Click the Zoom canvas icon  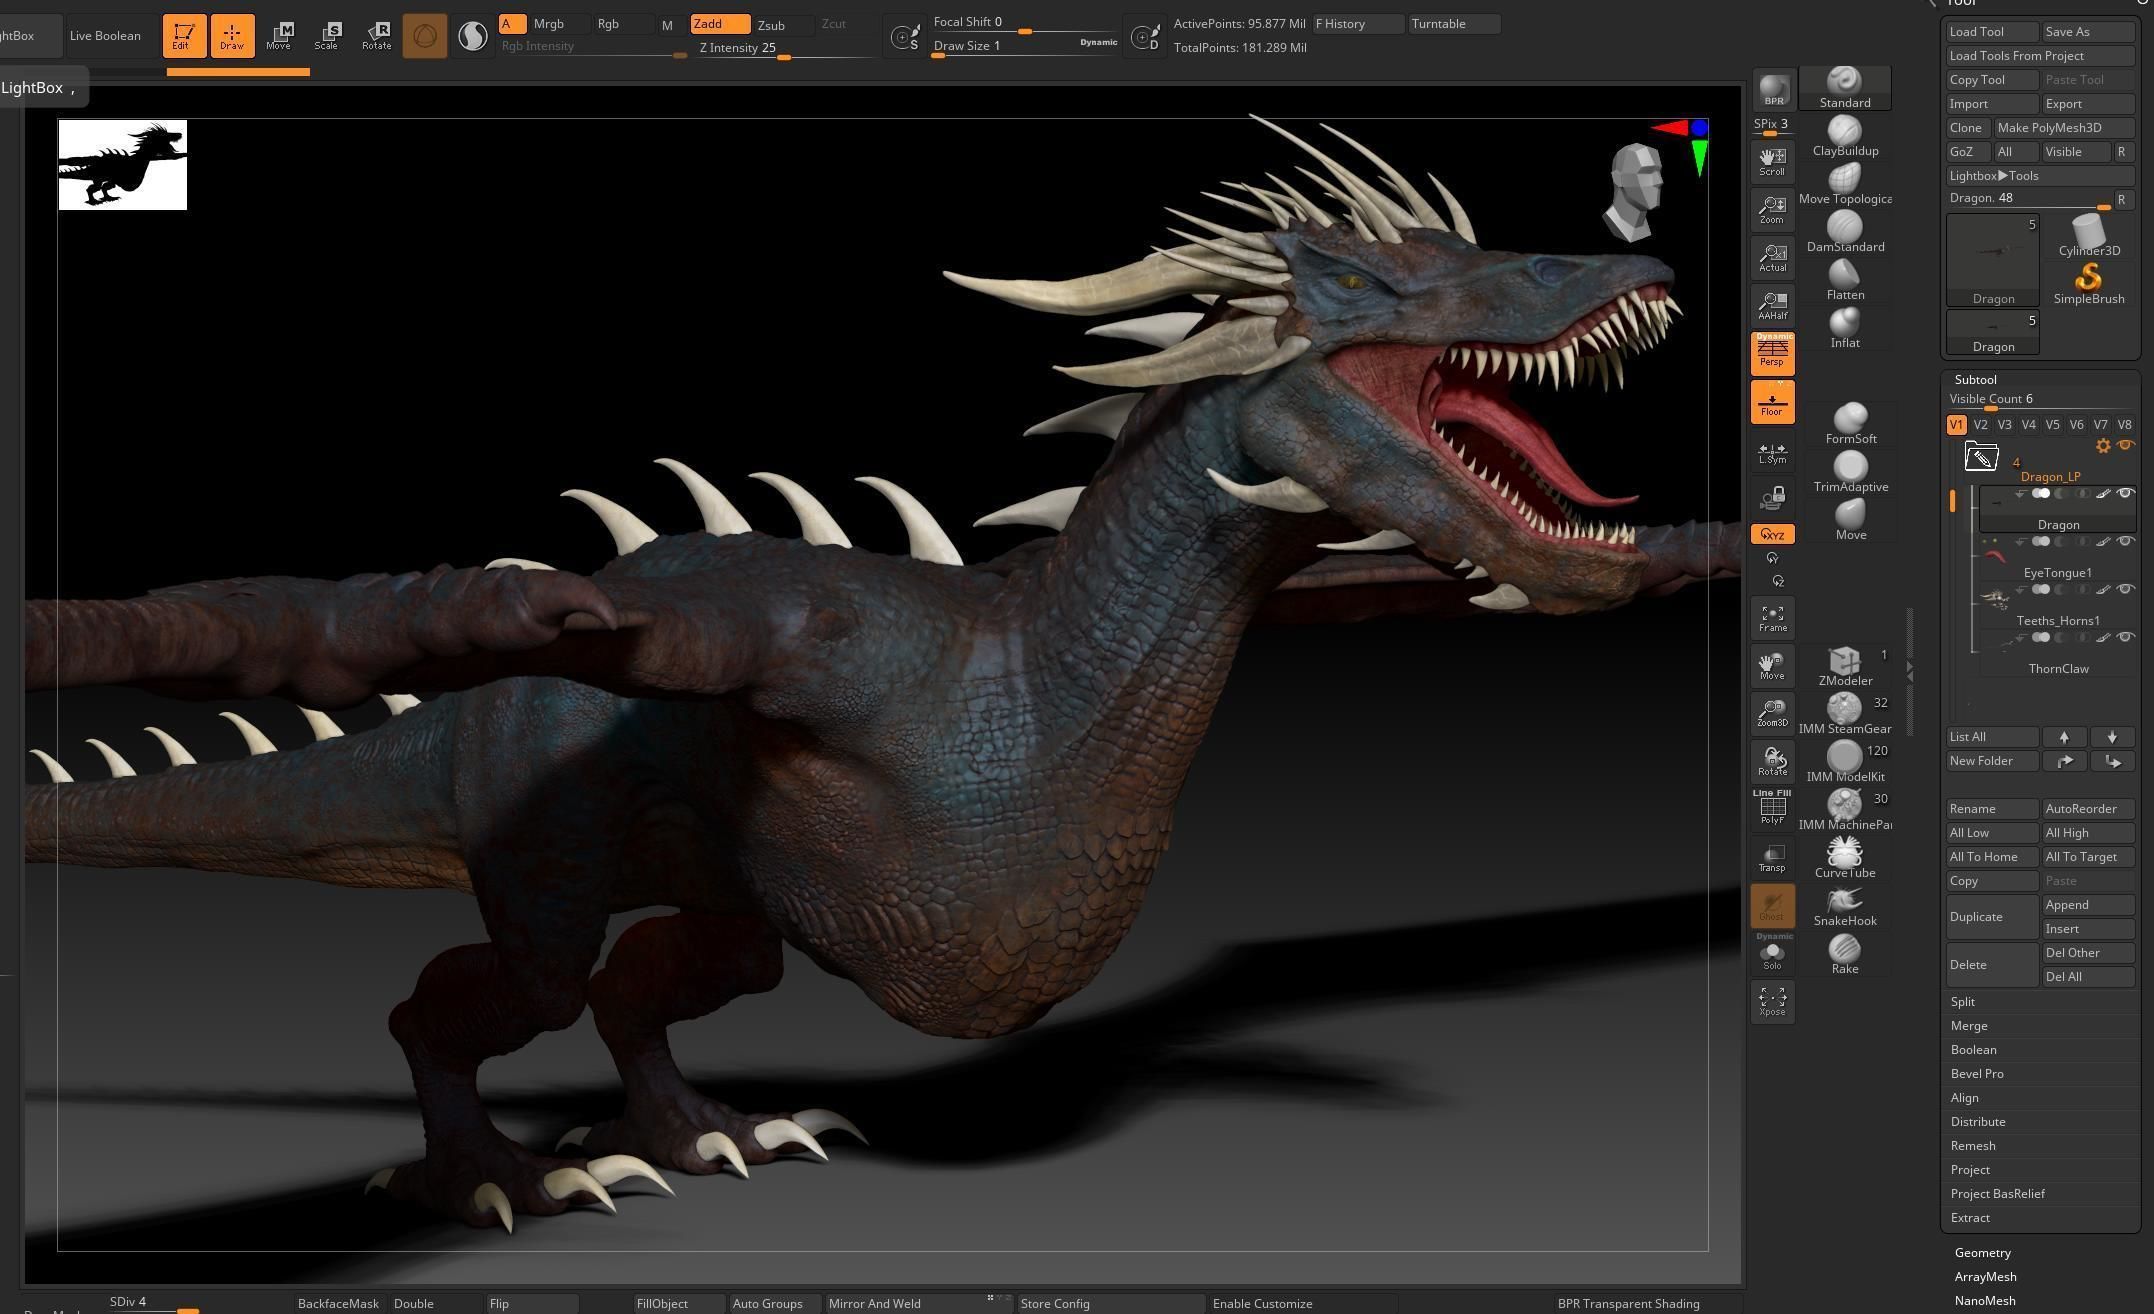(x=1773, y=210)
